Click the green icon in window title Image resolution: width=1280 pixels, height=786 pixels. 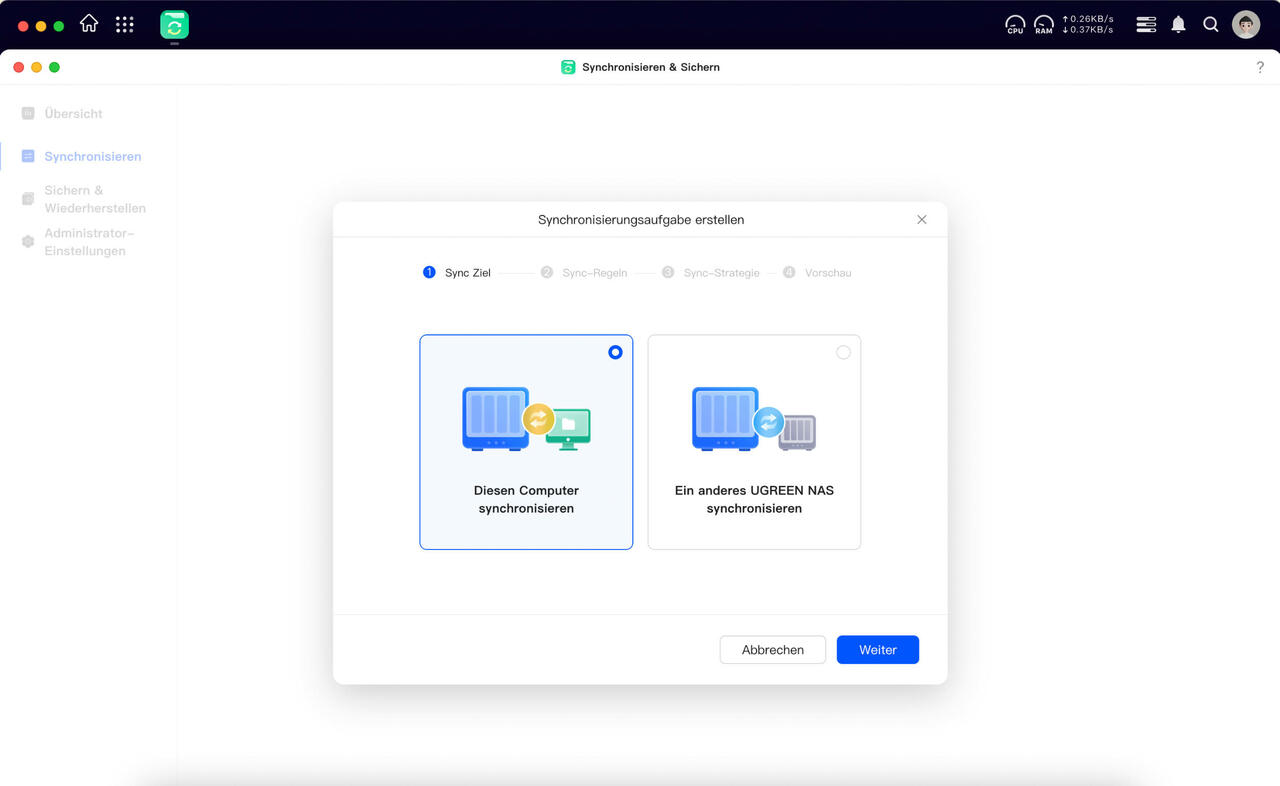568,67
